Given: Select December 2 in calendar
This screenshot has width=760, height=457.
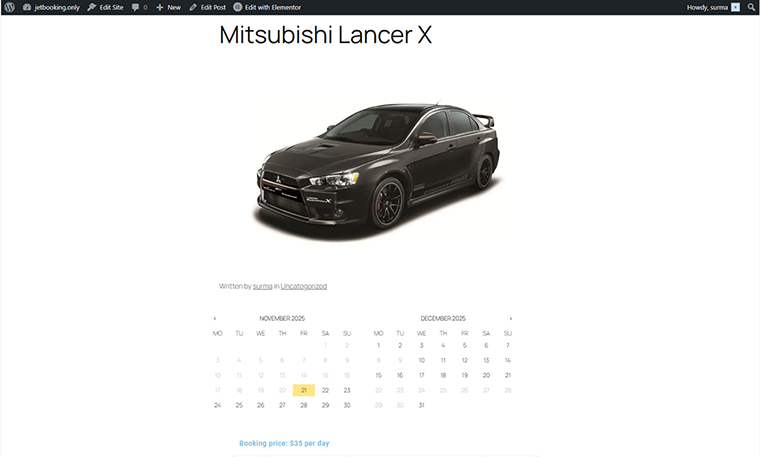Looking at the screenshot, I should click(x=400, y=346).
